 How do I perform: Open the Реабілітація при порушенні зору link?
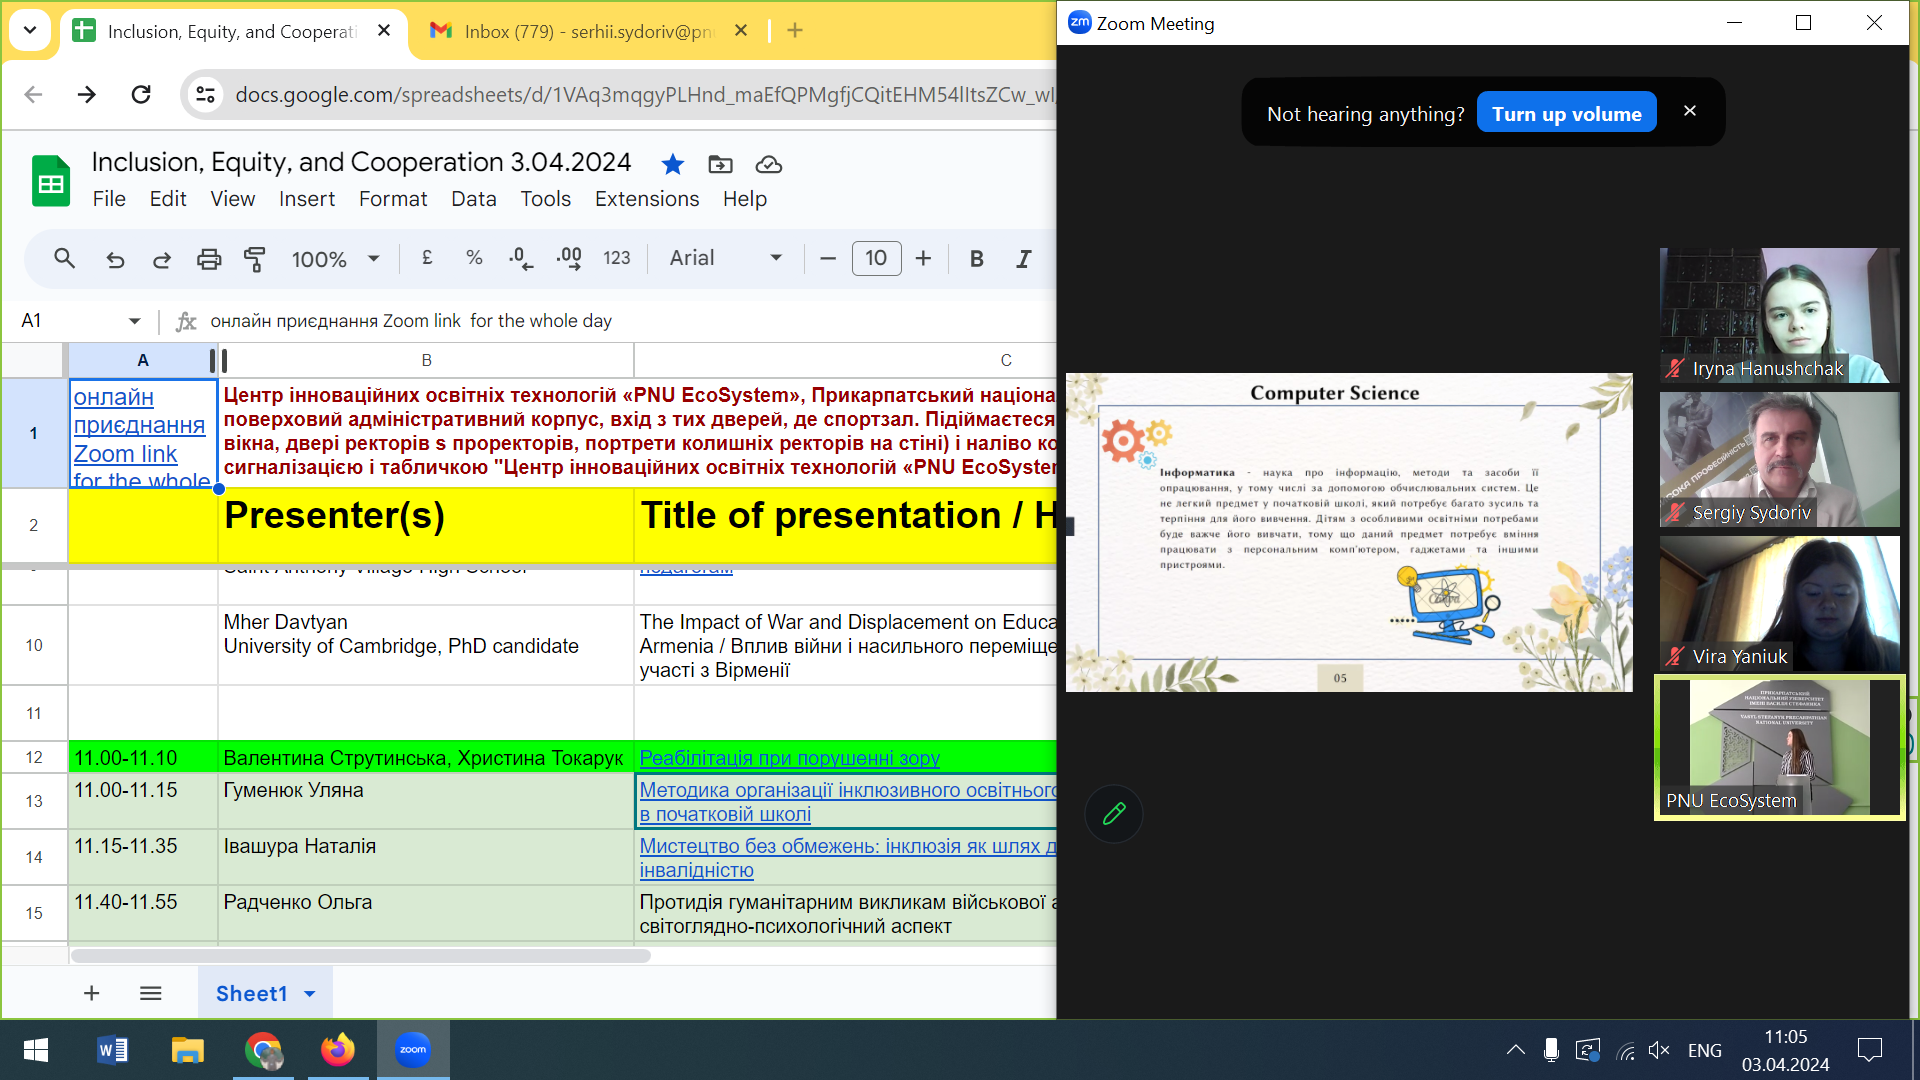[789, 758]
